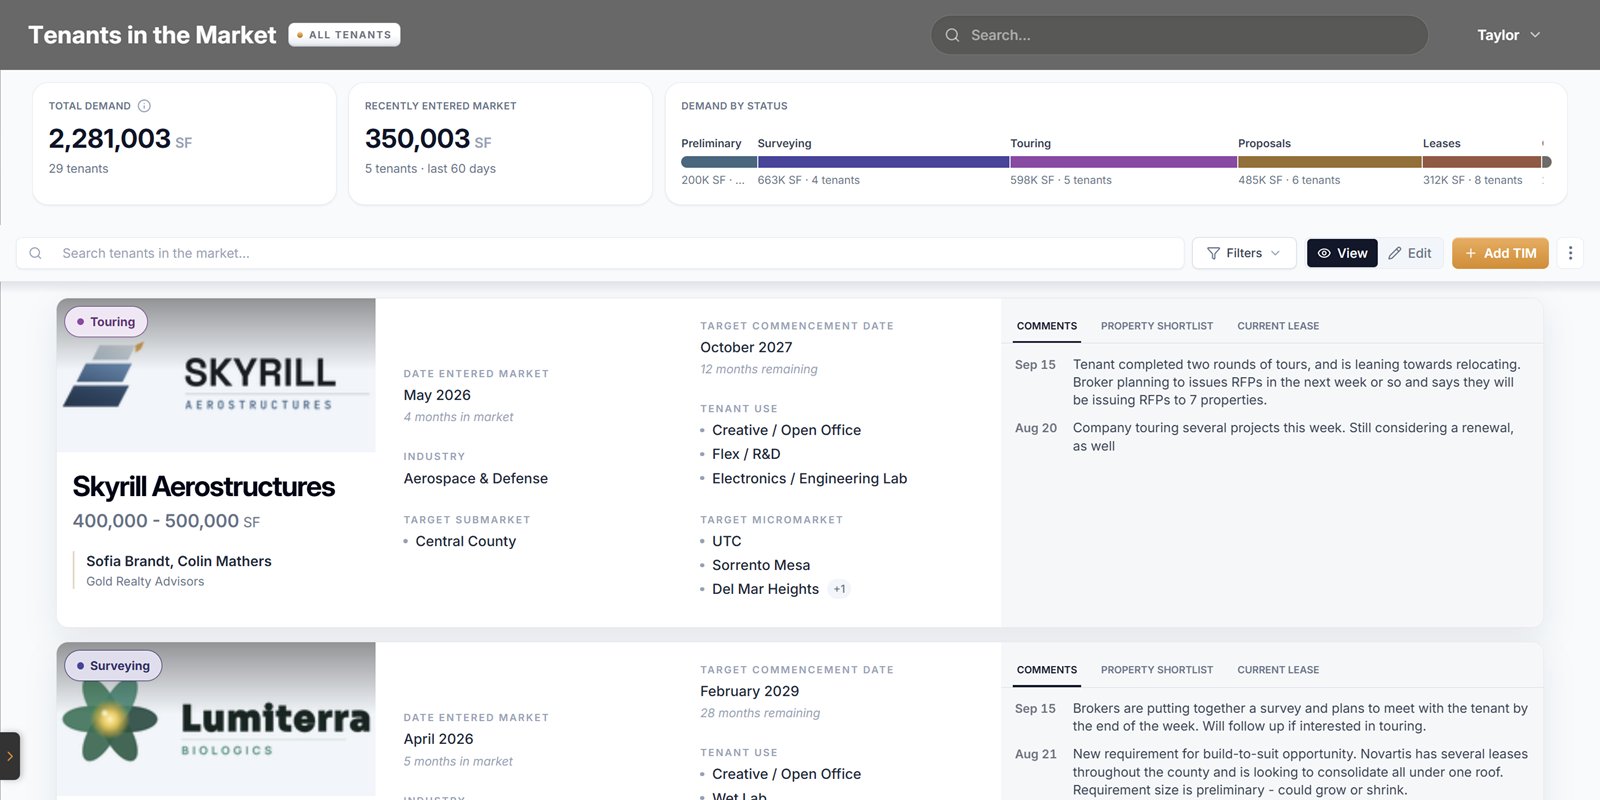
Task: Expand the left side panel arrow
Action: pyautogui.click(x=9, y=756)
